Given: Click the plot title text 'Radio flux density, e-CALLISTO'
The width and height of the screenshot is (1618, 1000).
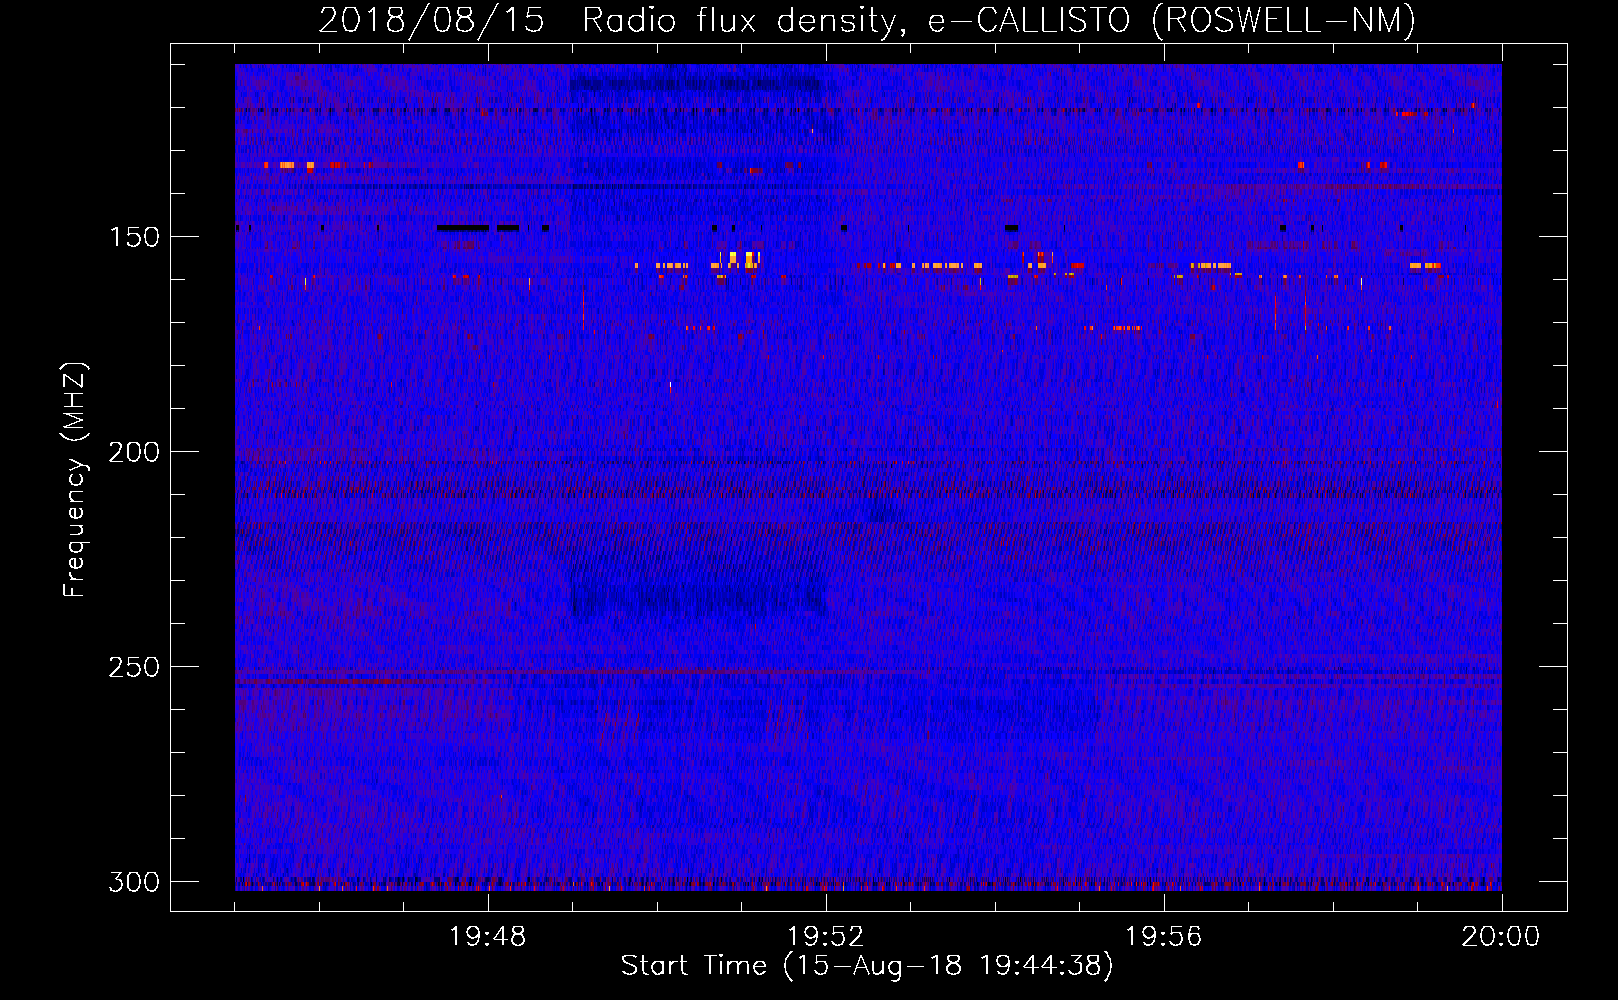Looking at the screenshot, I should pyautogui.click(x=858, y=21).
